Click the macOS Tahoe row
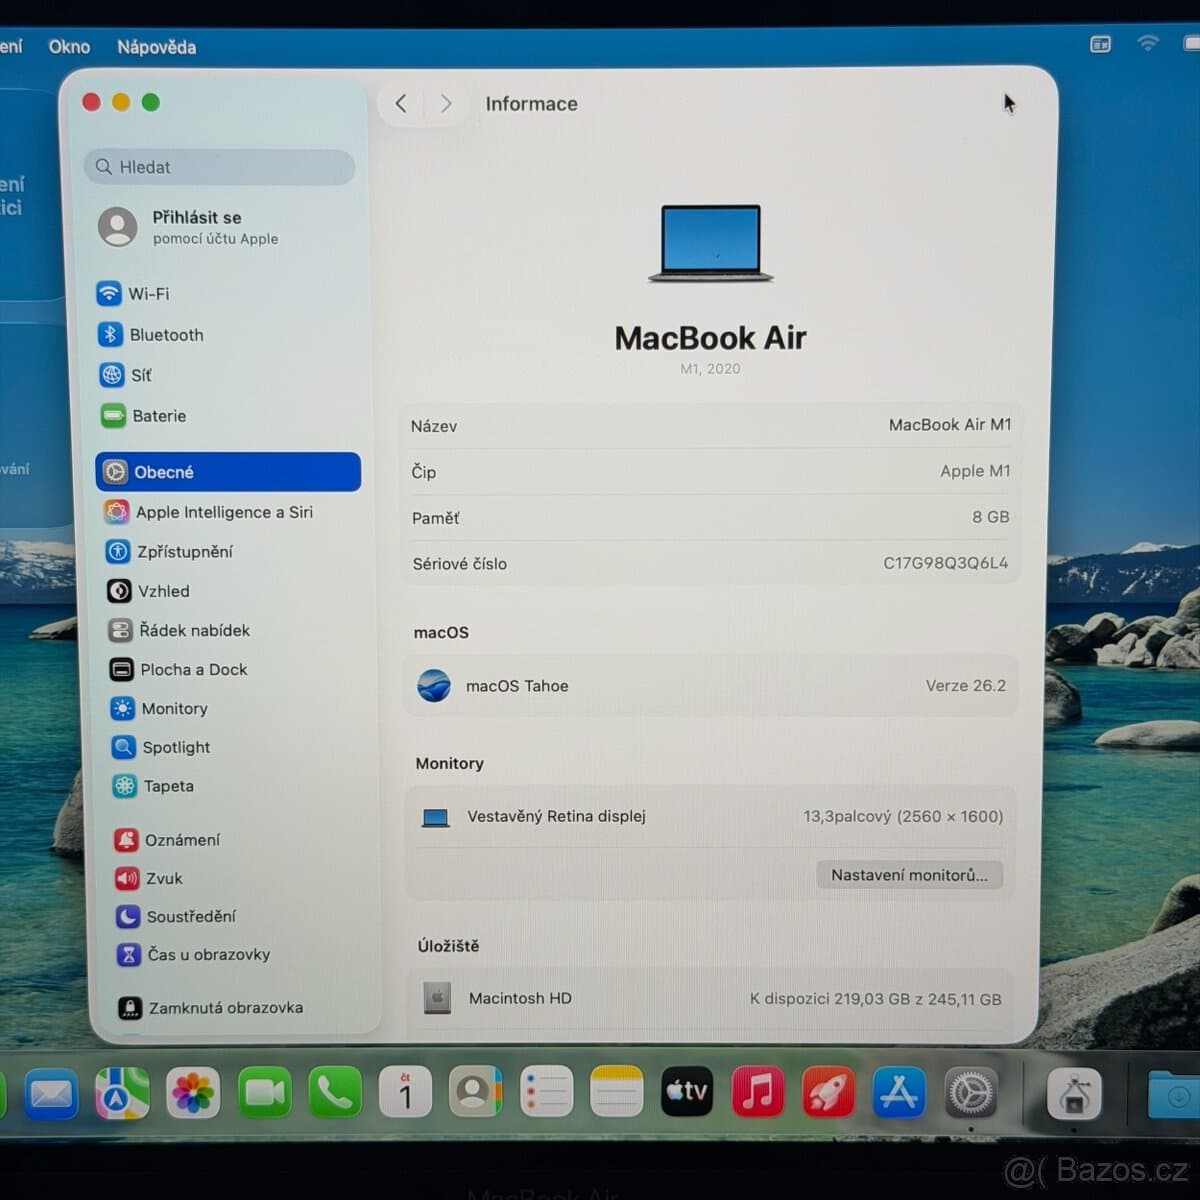The height and width of the screenshot is (1200, 1200). (711, 686)
